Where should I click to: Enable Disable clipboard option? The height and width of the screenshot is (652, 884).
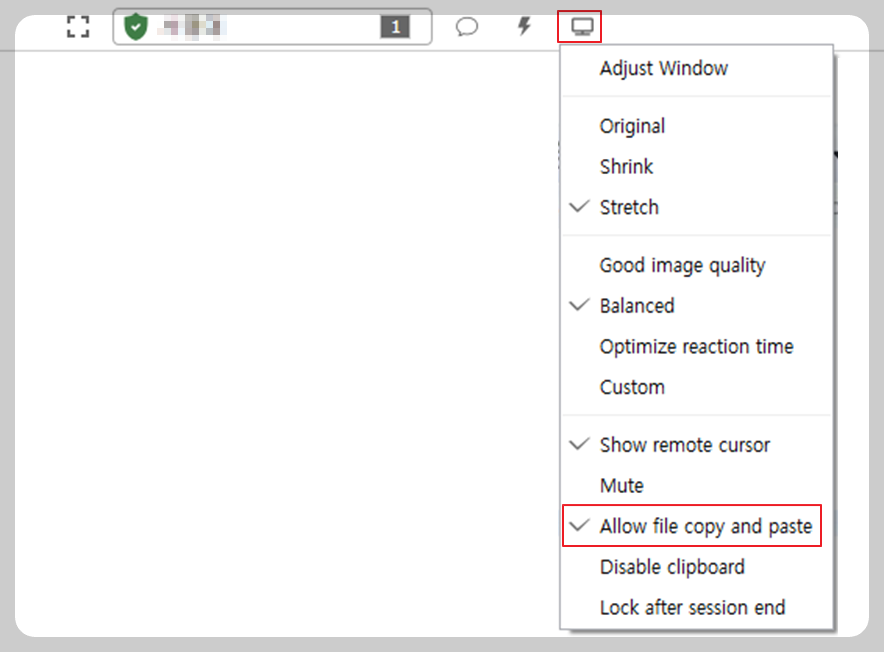696,567
